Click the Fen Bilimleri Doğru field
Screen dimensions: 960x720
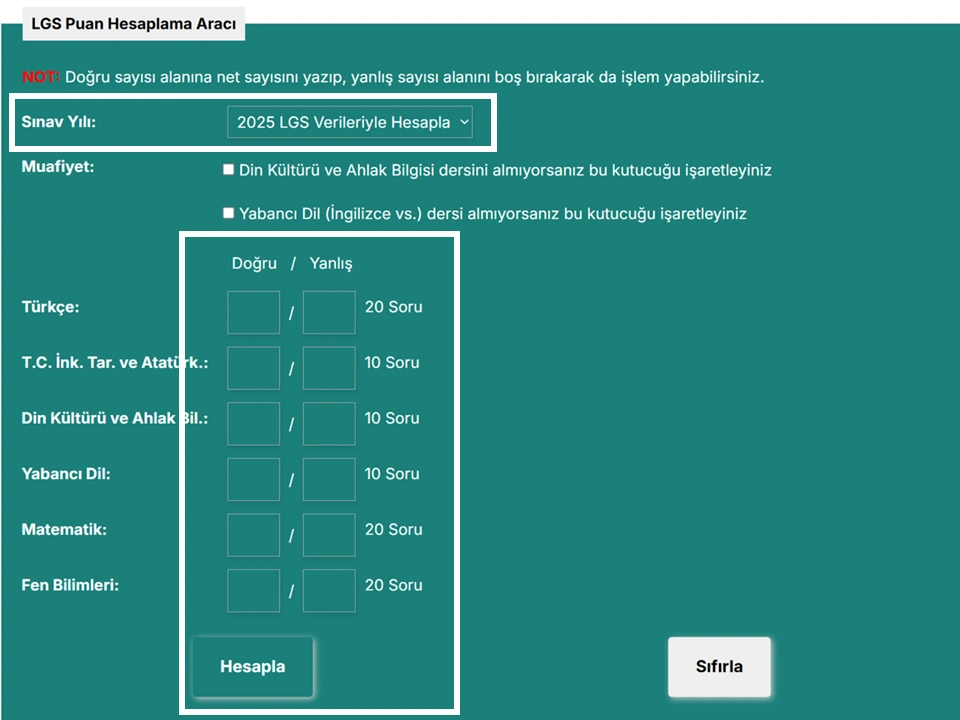pyautogui.click(x=253, y=591)
